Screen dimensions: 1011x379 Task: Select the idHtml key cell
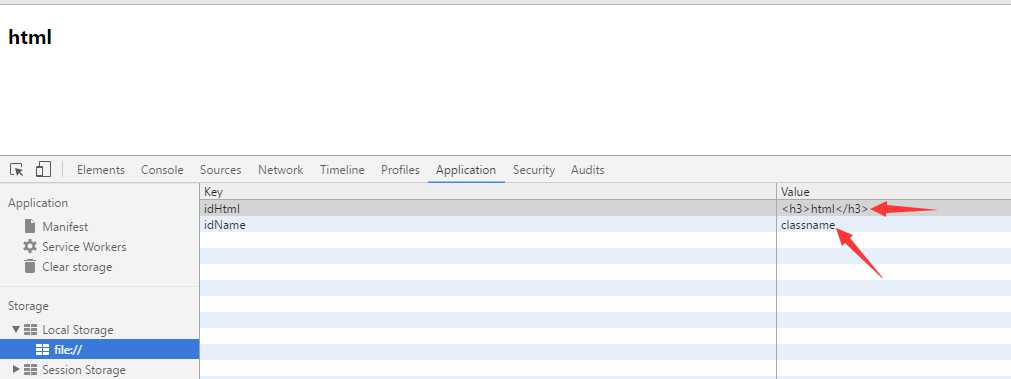tap(488, 208)
